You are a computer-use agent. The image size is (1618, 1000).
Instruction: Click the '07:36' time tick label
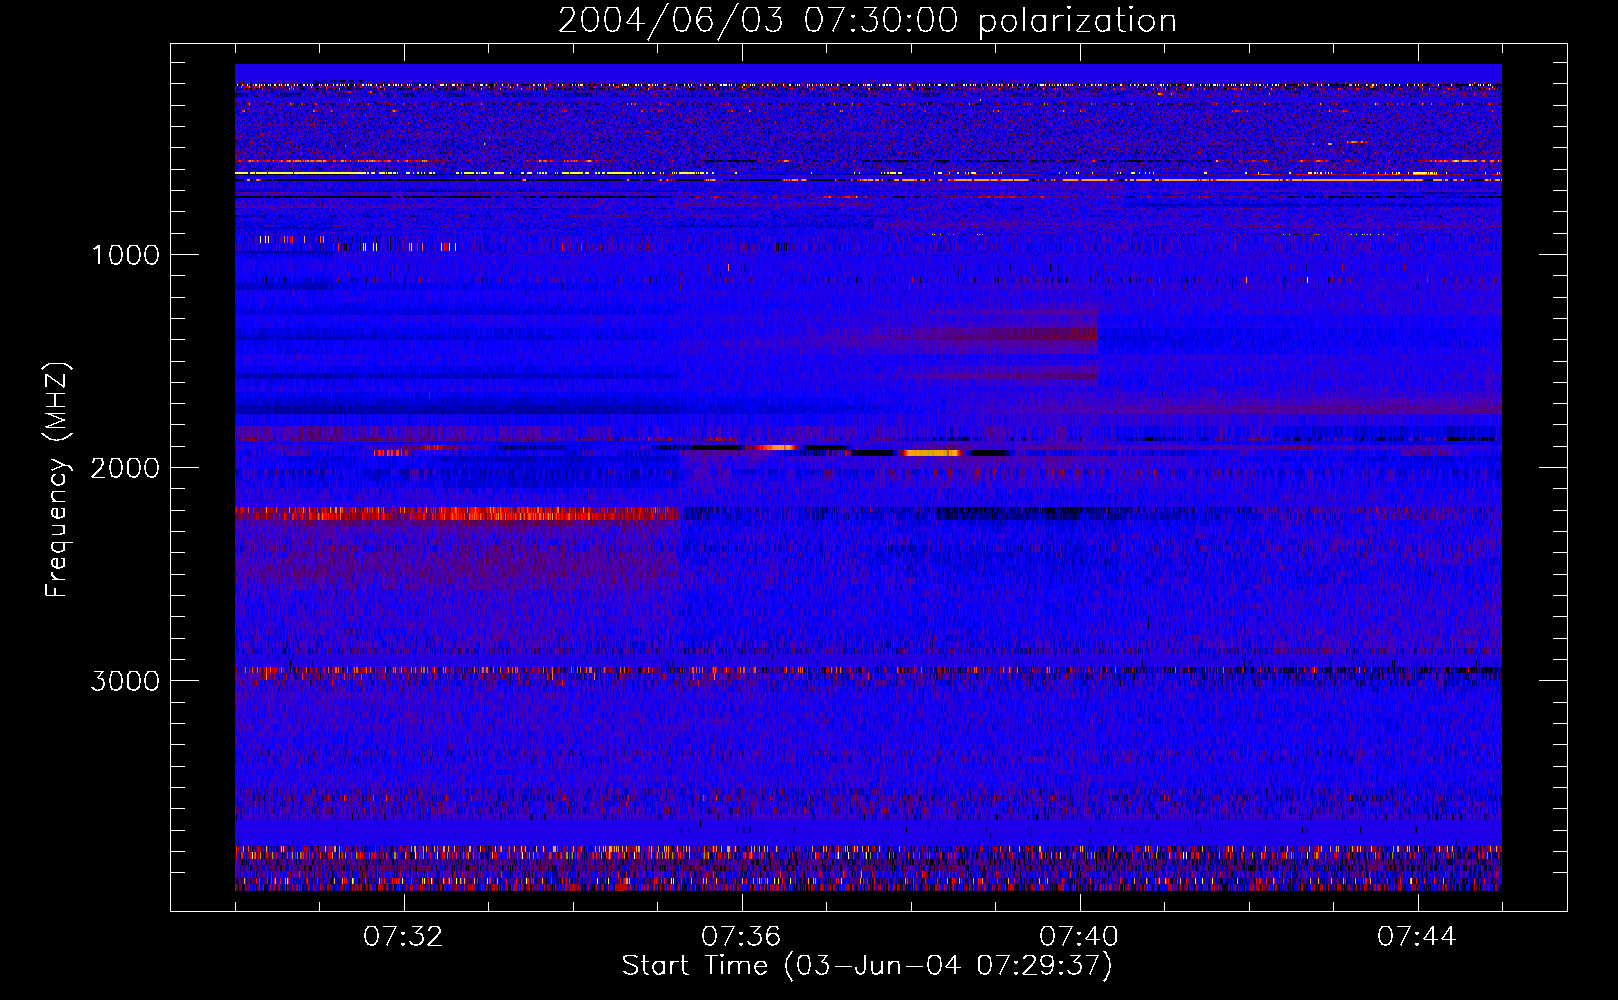[x=741, y=937]
